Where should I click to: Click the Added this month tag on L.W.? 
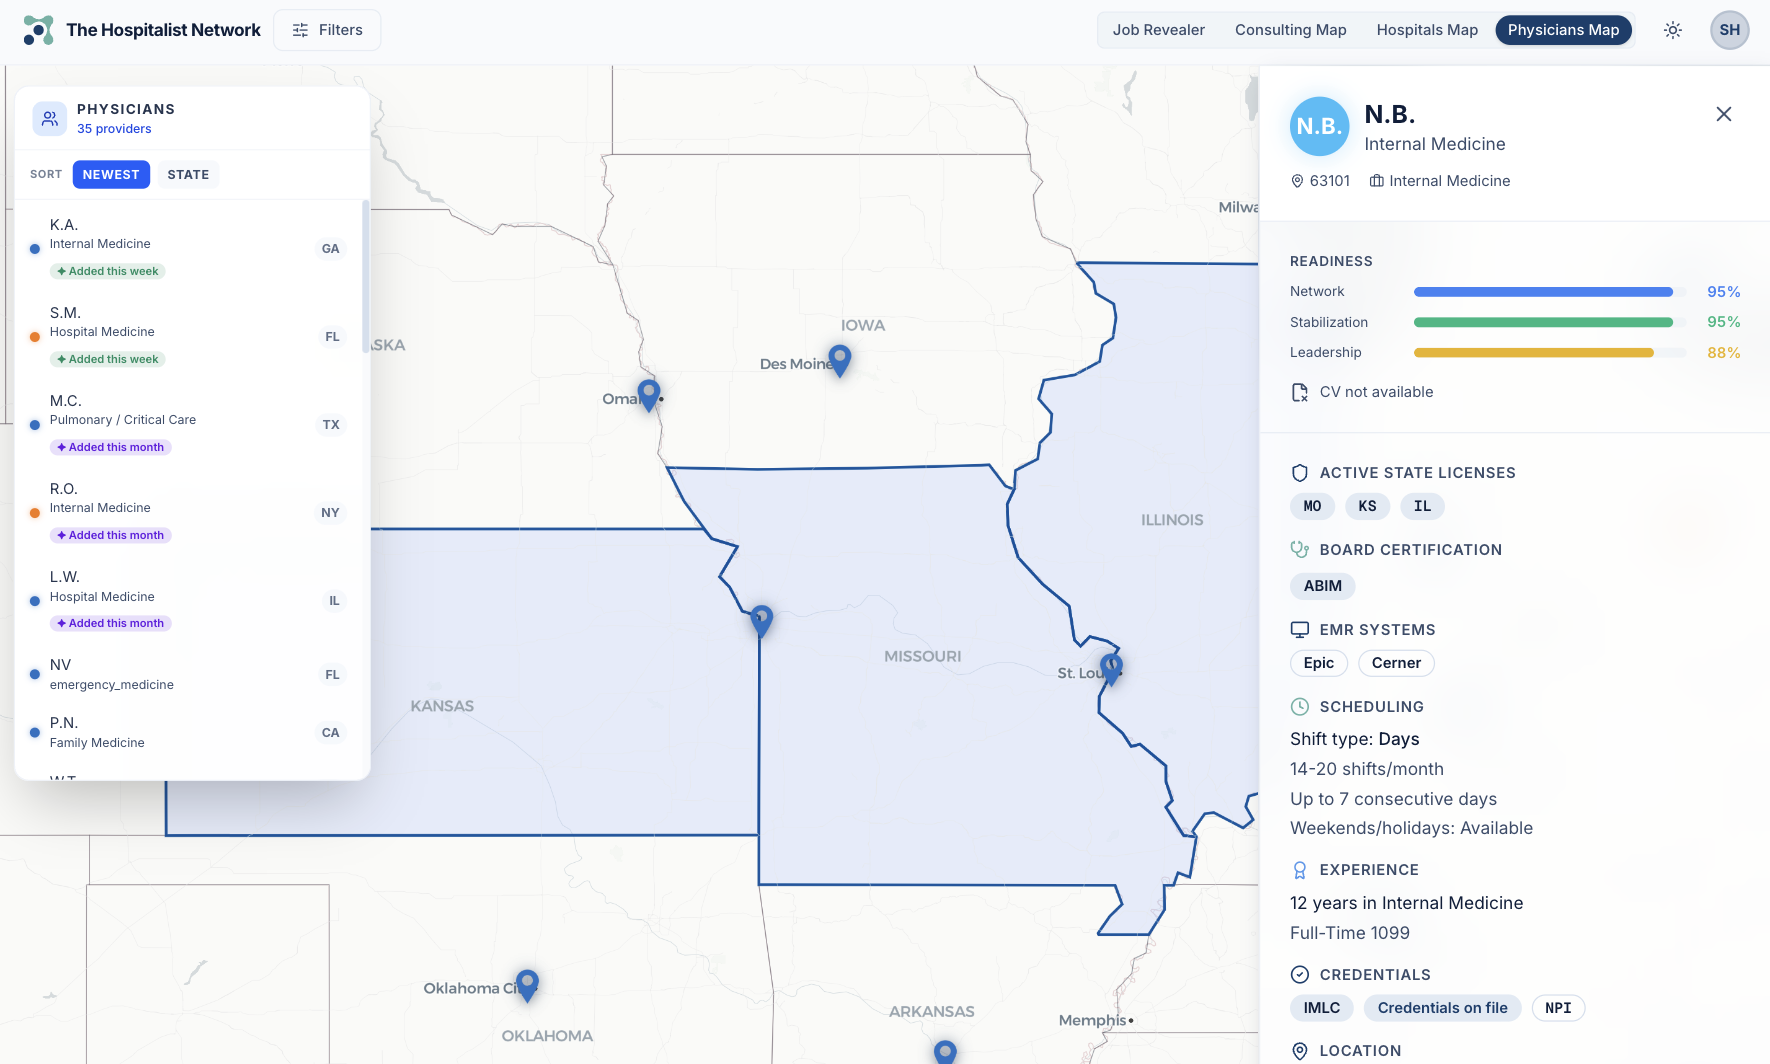[x=111, y=623]
